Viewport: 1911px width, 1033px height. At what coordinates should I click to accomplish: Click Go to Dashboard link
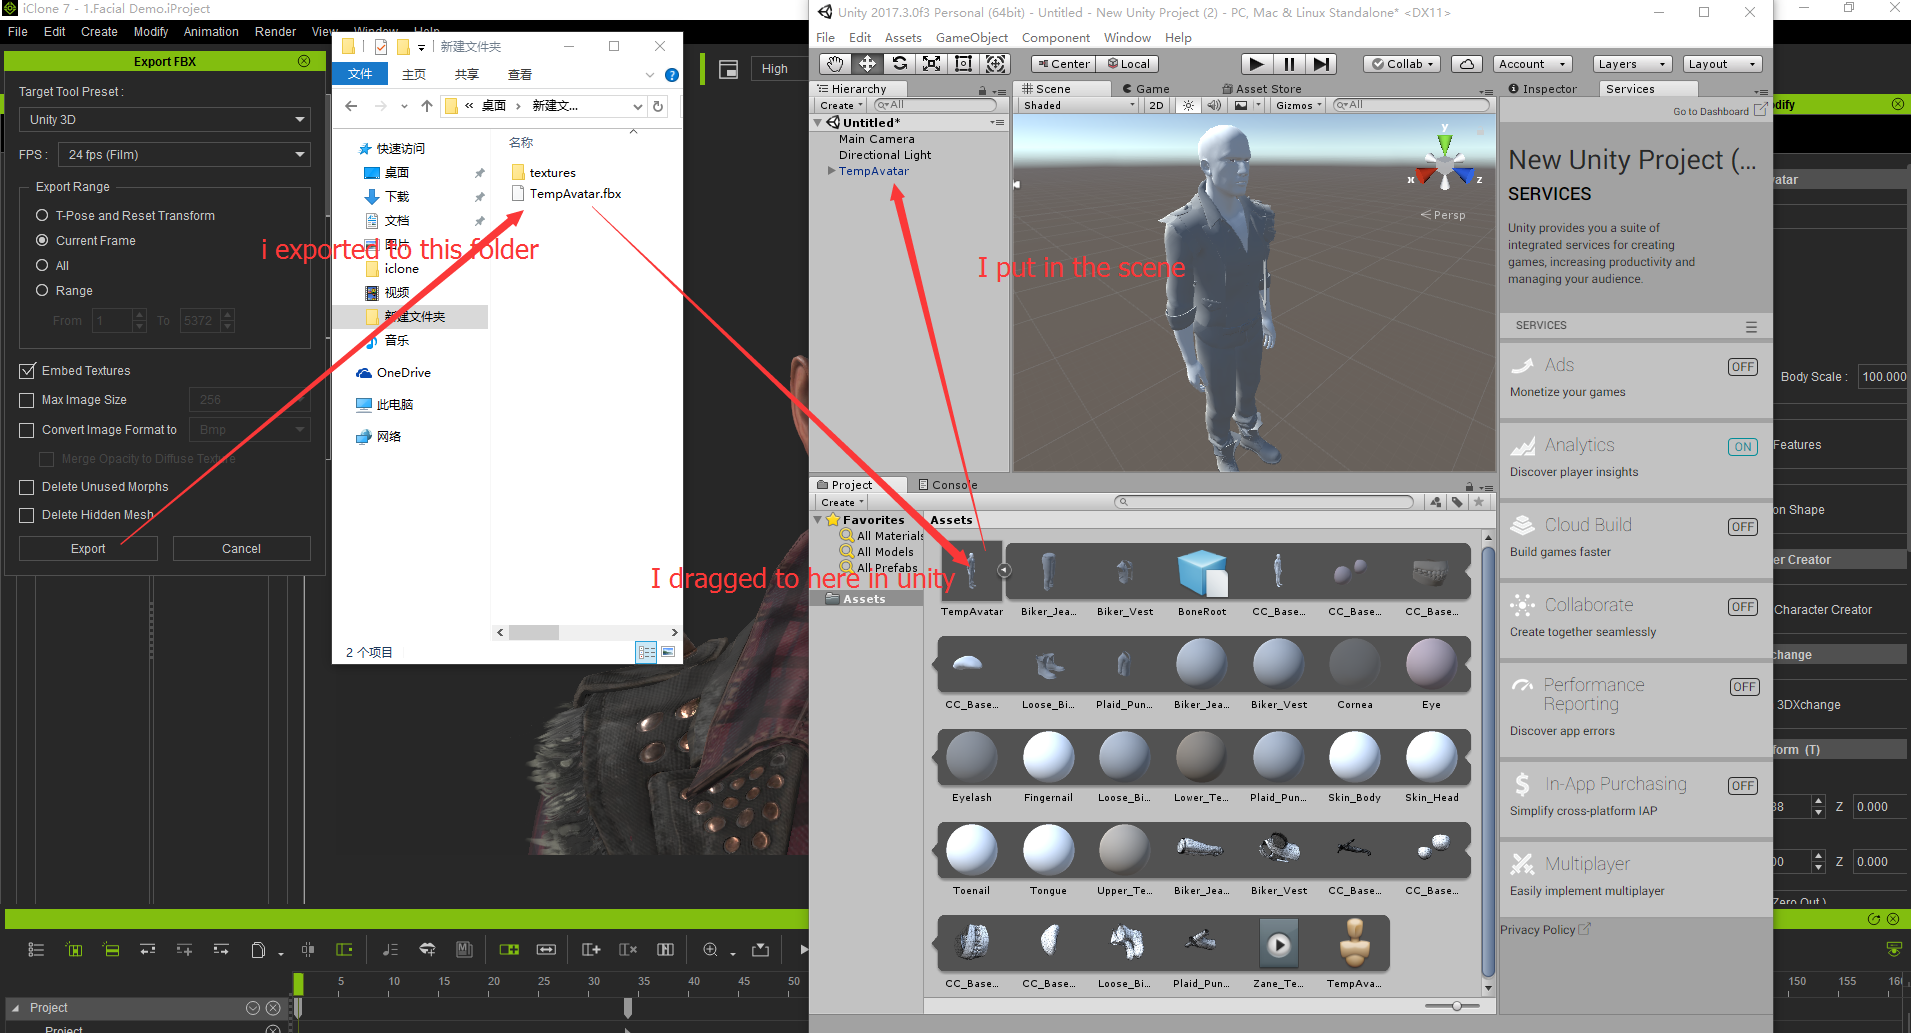(1718, 111)
